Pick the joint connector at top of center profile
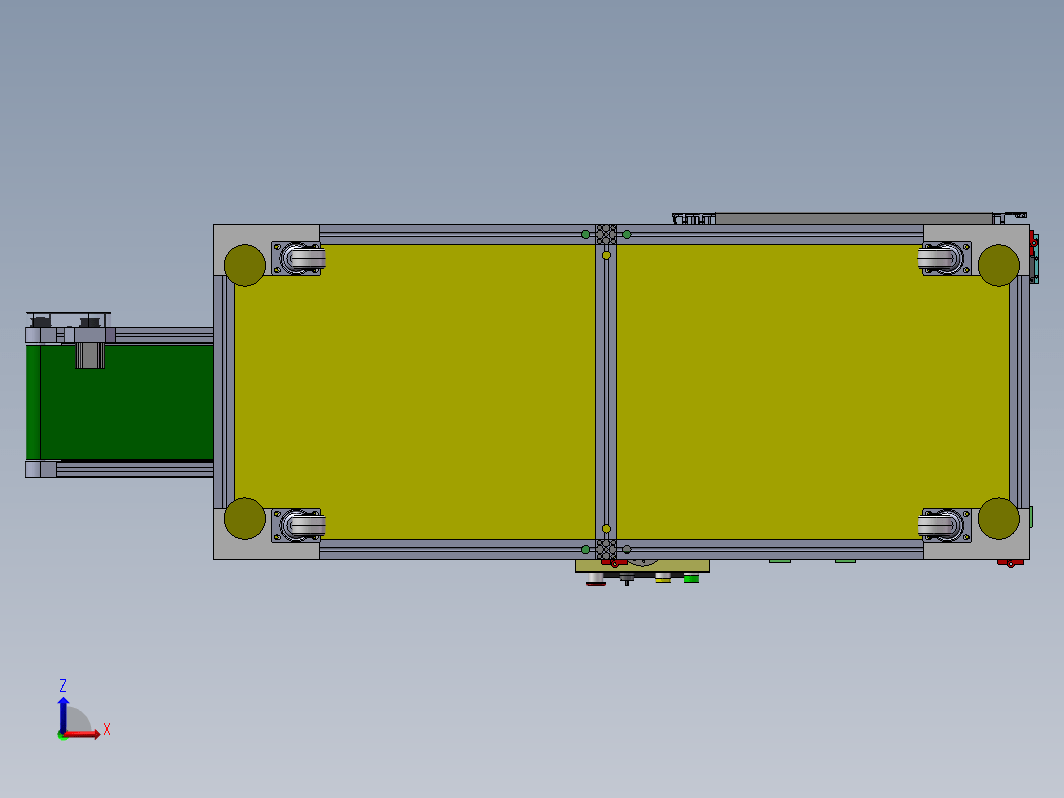1064x798 pixels. (x=606, y=235)
